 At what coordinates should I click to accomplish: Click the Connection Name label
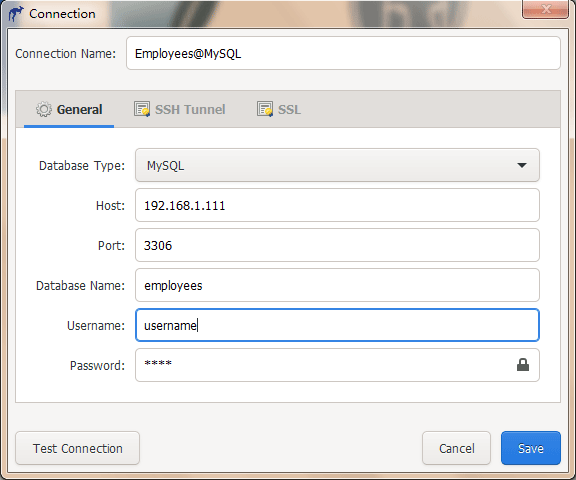[65, 54]
